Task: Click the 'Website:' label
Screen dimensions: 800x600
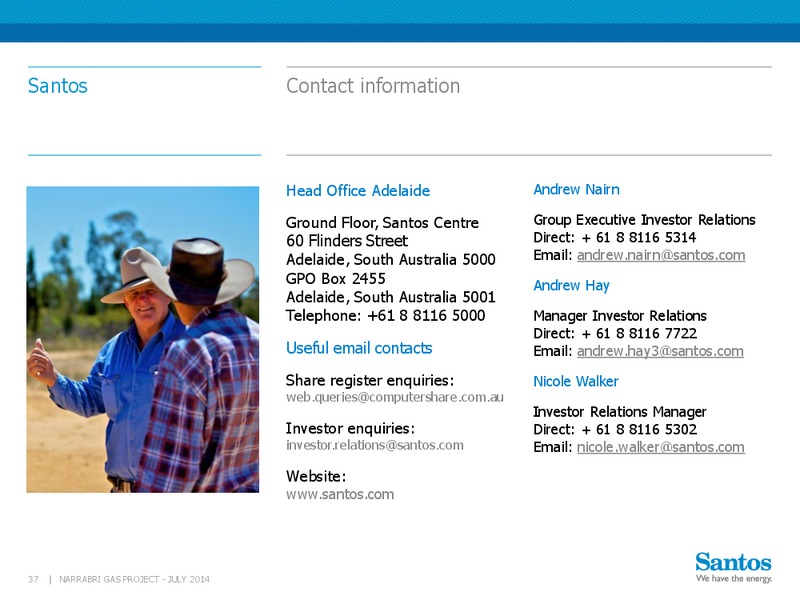Action: pos(316,477)
